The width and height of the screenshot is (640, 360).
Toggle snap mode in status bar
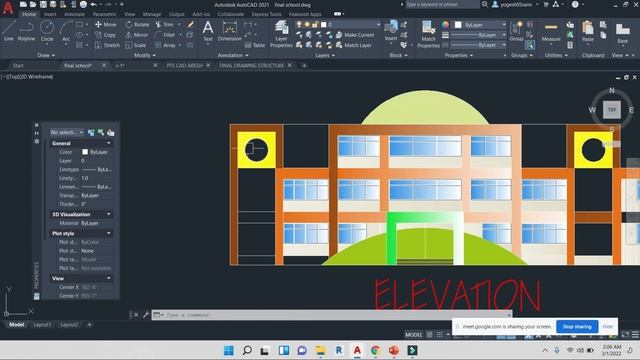pyautogui.click(x=440, y=335)
